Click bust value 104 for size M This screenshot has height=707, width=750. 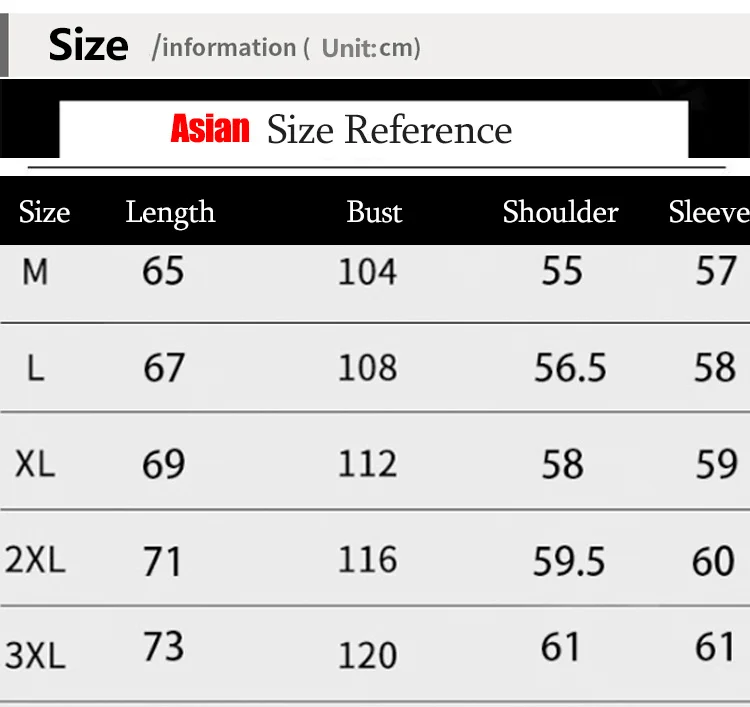367,271
